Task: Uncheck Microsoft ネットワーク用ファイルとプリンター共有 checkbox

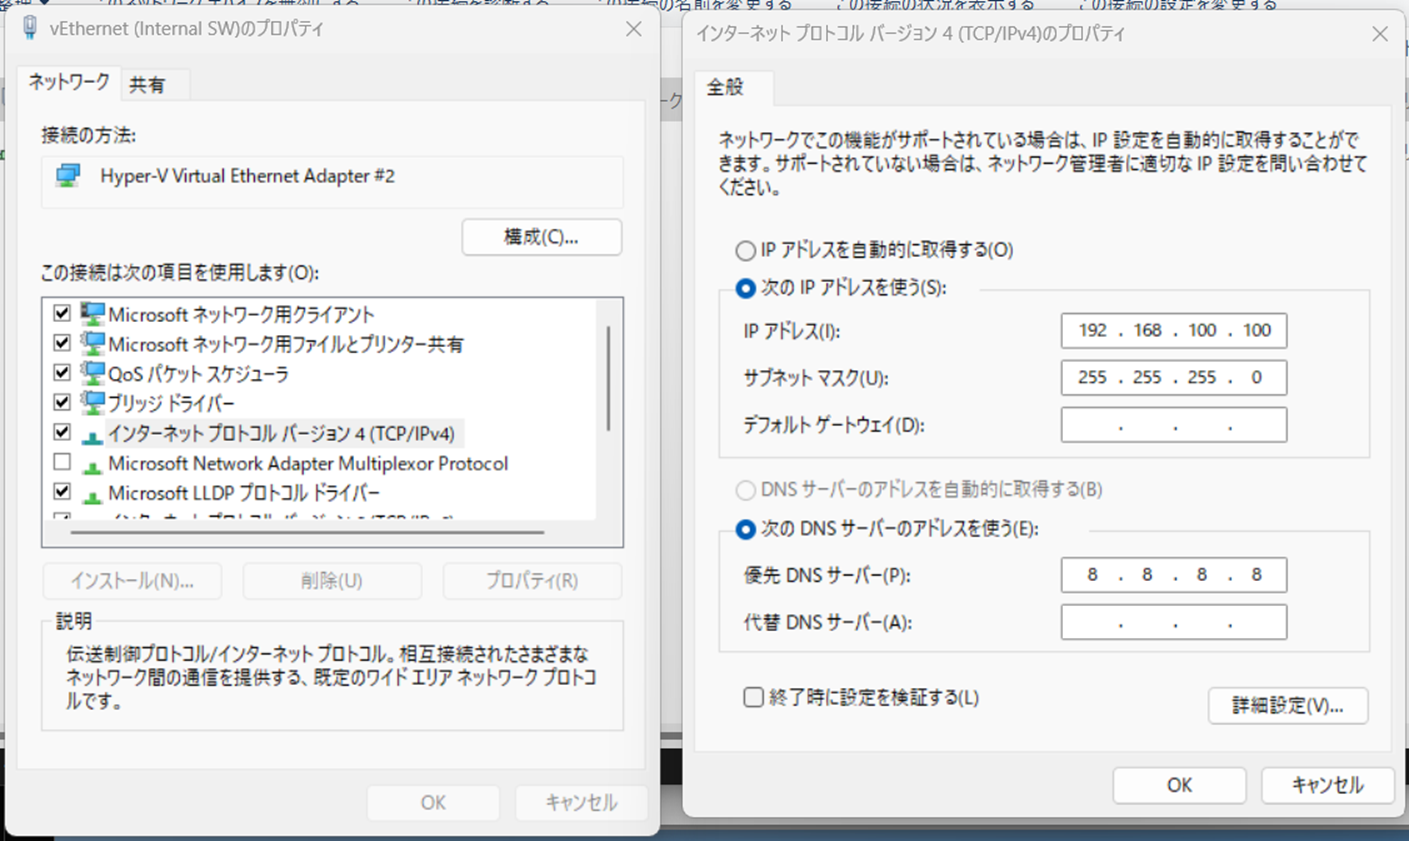Action: coord(62,343)
